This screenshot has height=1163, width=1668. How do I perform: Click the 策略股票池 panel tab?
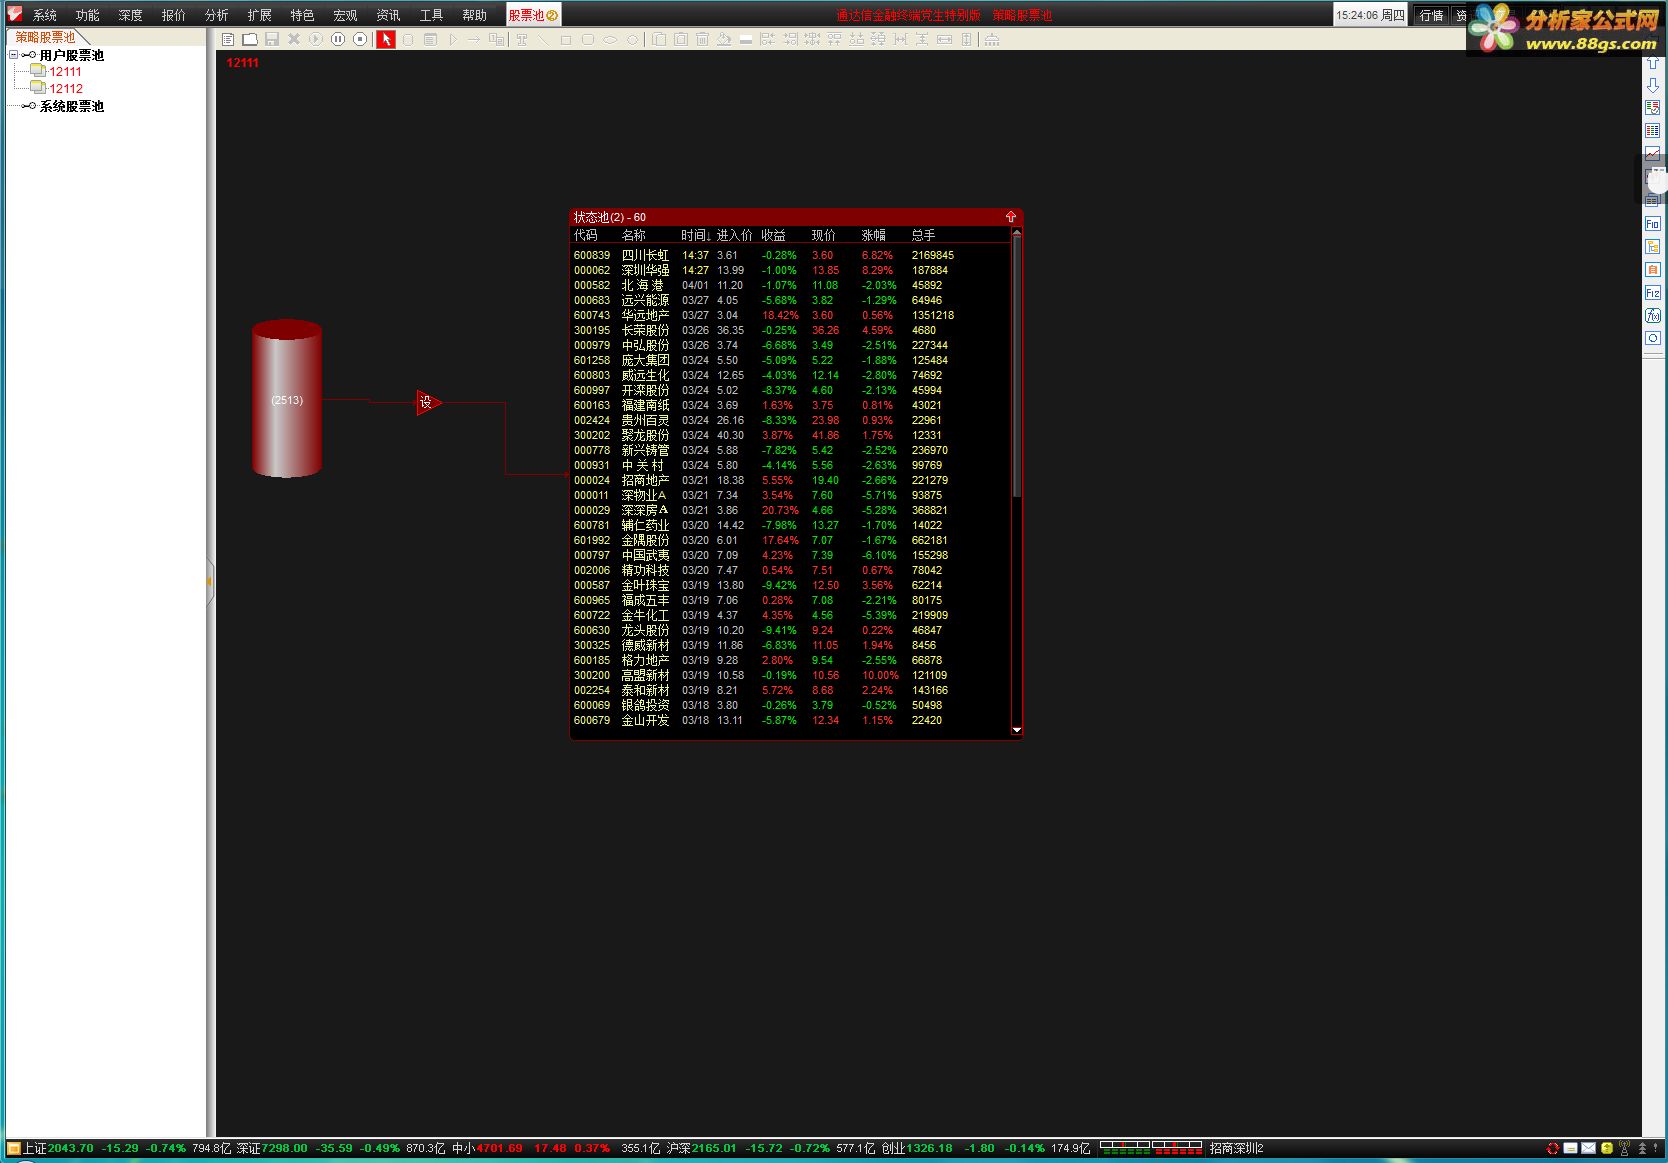pyautogui.click(x=45, y=37)
